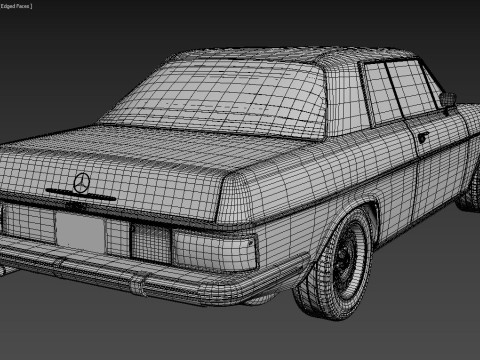
Task: Select the Mercedes star emblem on trunk
Action: point(82,183)
